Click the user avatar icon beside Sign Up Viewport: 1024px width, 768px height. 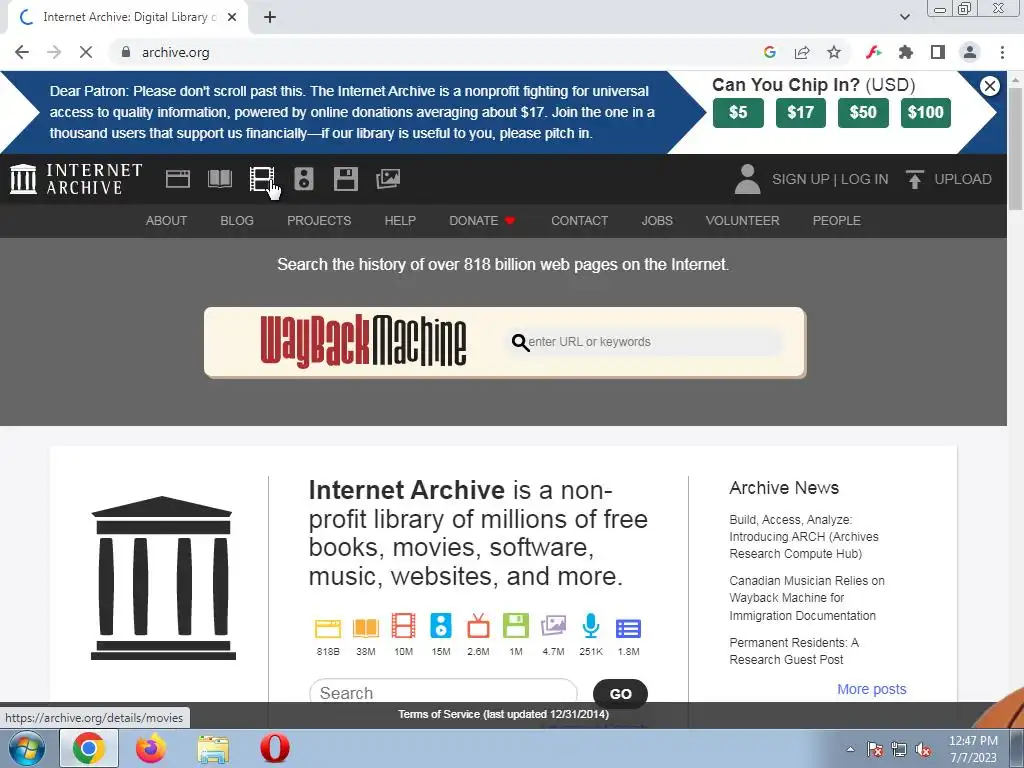tap(747, 179)
